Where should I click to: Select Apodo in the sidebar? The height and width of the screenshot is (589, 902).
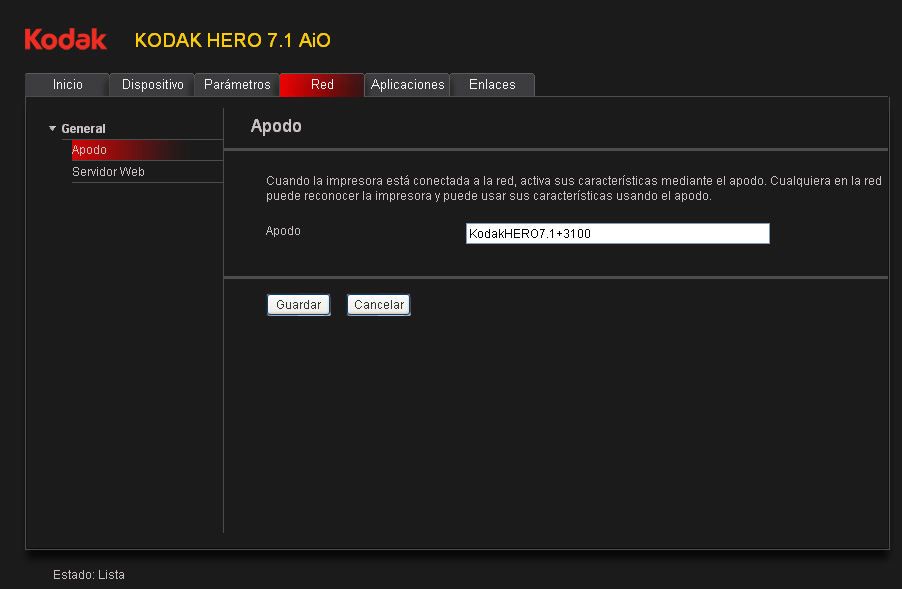(x=147, y=150)
